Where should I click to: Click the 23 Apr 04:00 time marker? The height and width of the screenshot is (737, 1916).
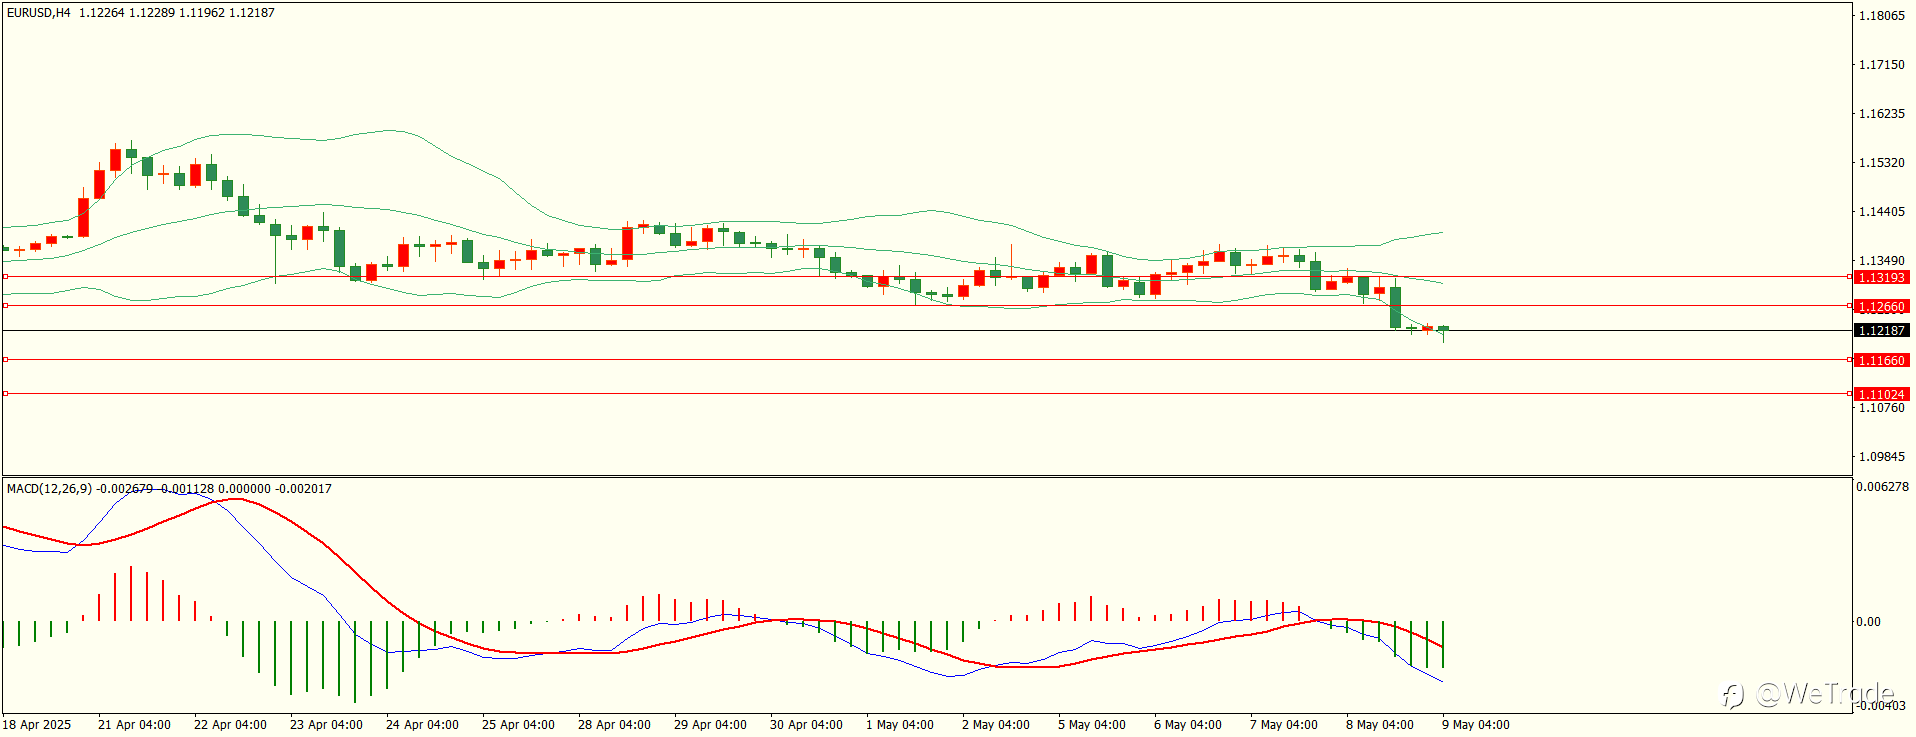click(326, 725)
